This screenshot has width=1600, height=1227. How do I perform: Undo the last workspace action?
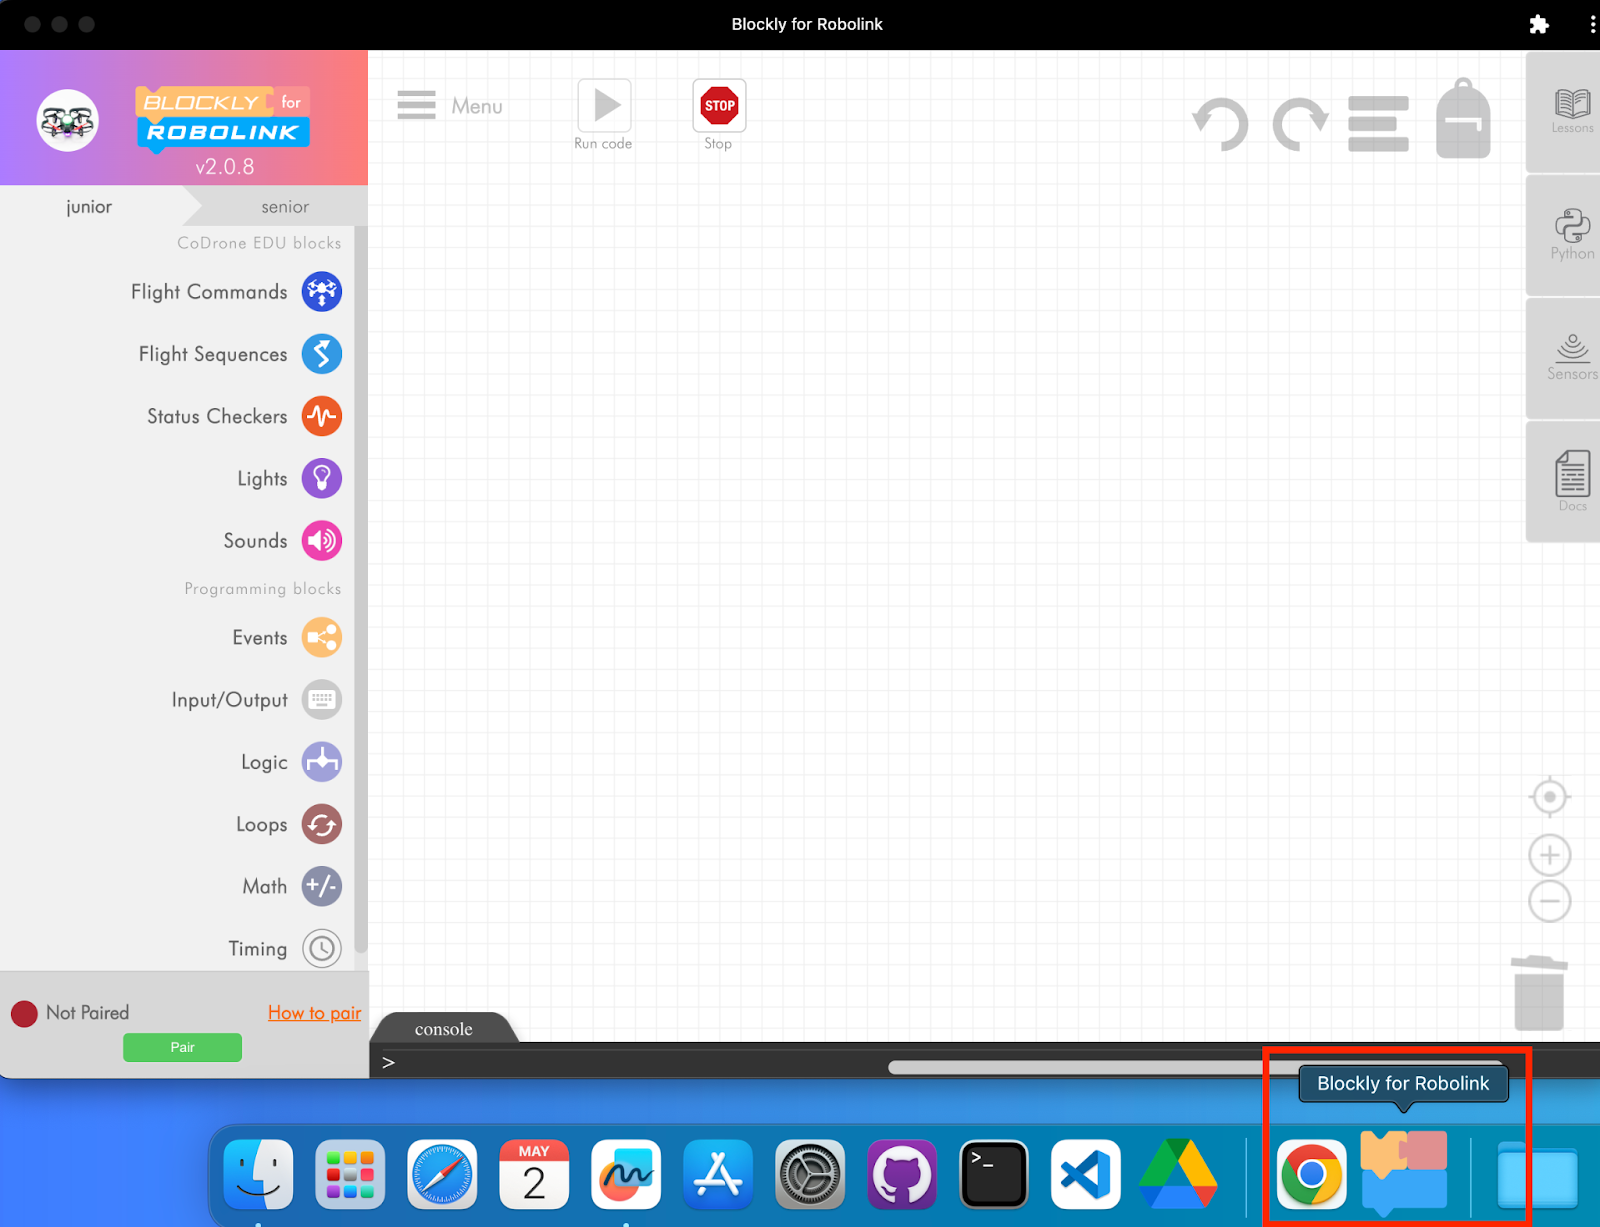pyautogui.click(x=1221, y=124)
